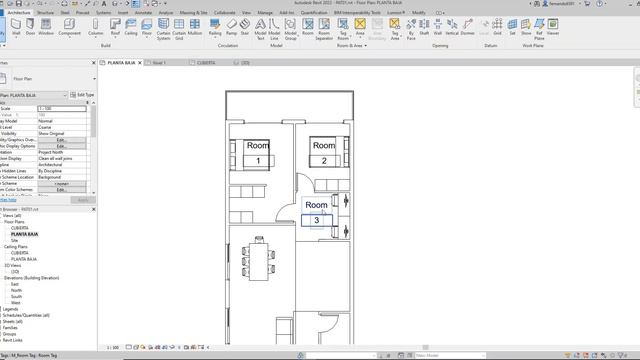Select the Wall opening tool

coord(438,27)
